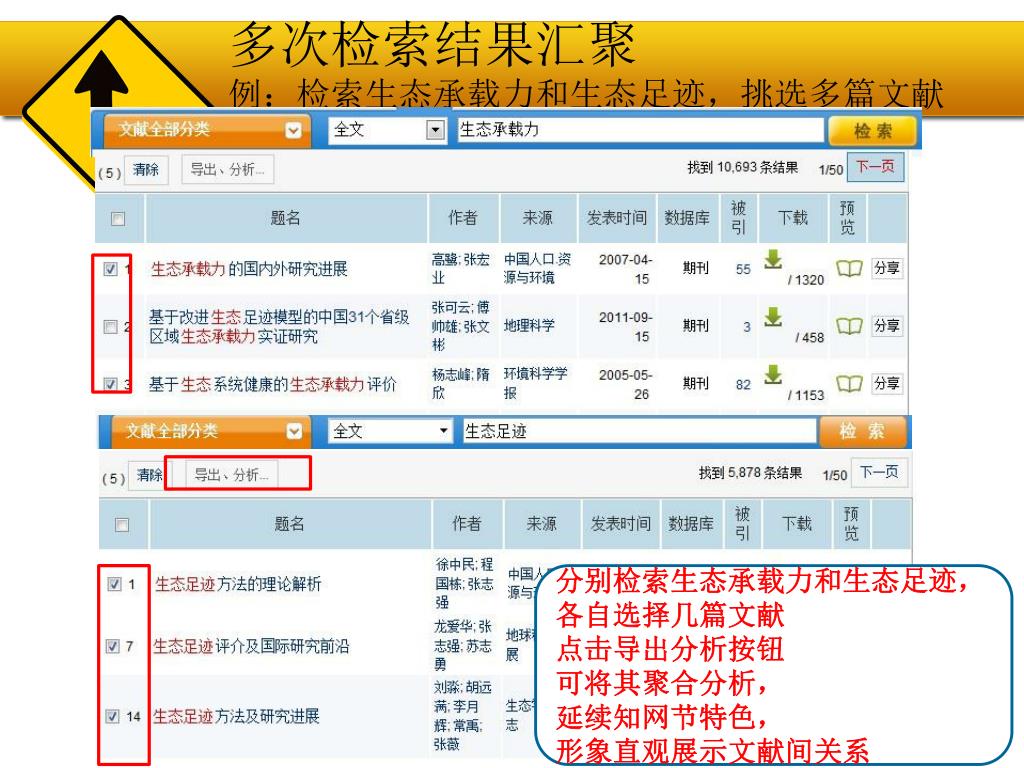The width and height of the screenshot is (1024, 768).
Task: Open upper 全文 search field dropdown
Action: [x=435, y=130]
